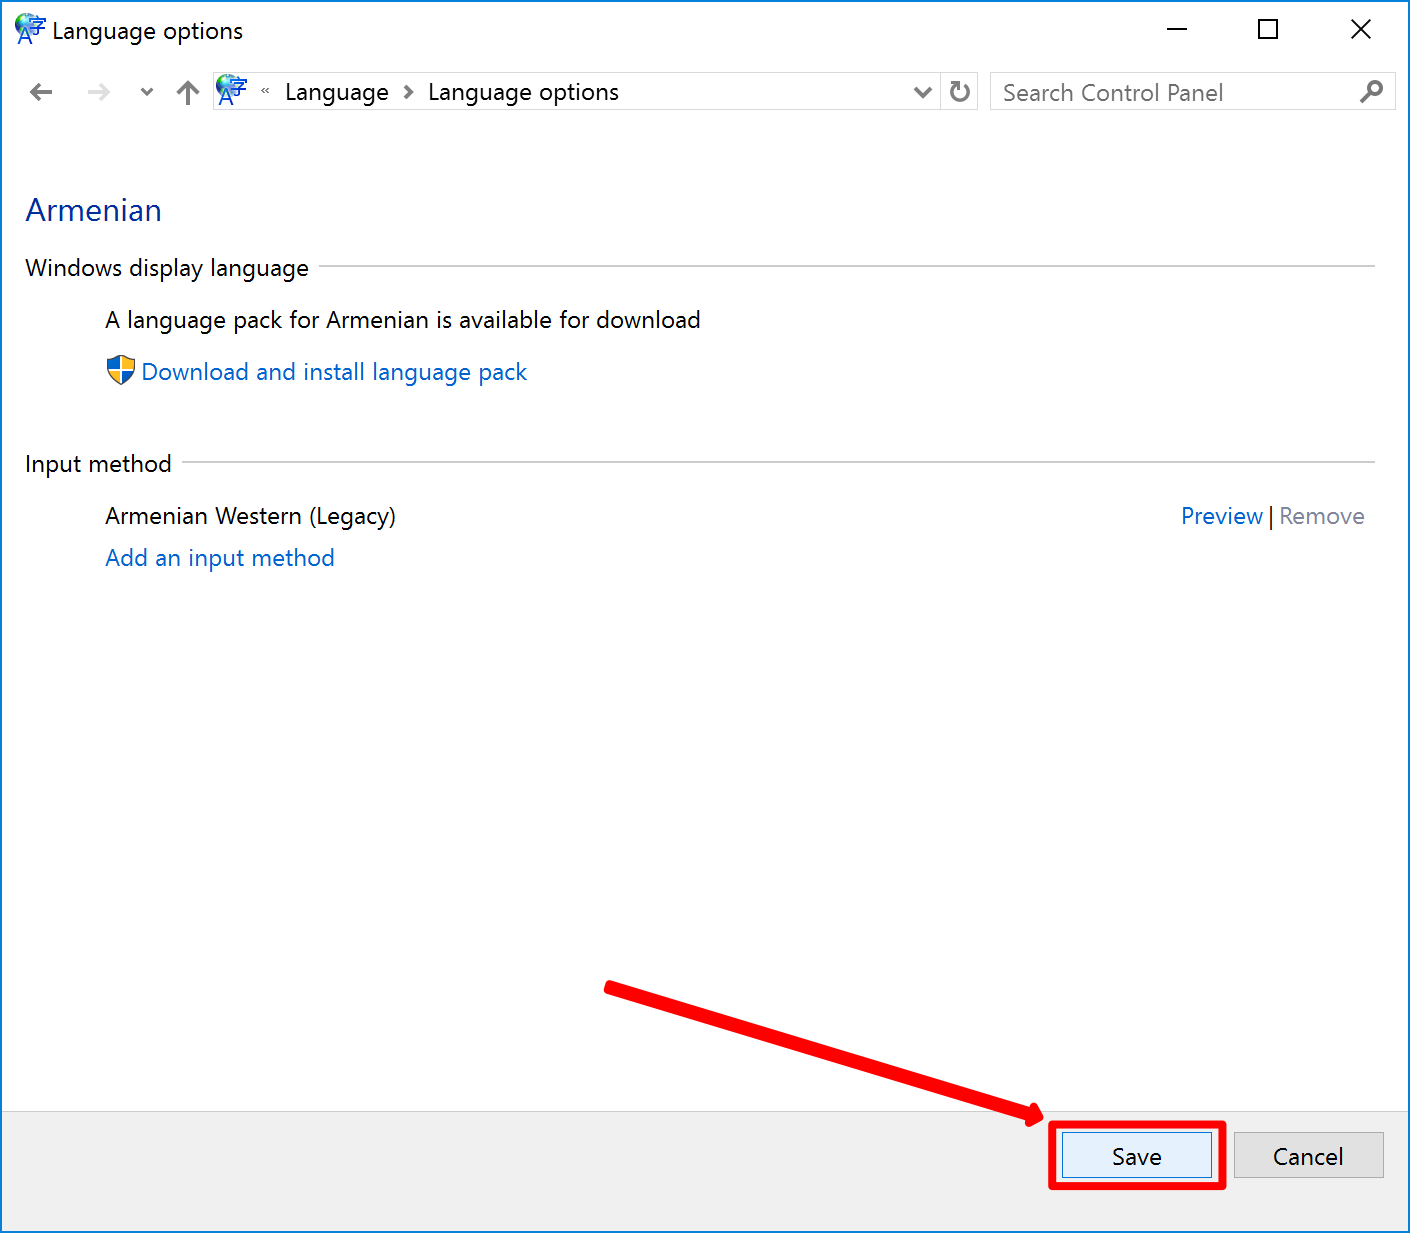
Task: Select Language options breadcrumb item
Action: (523, 93)
